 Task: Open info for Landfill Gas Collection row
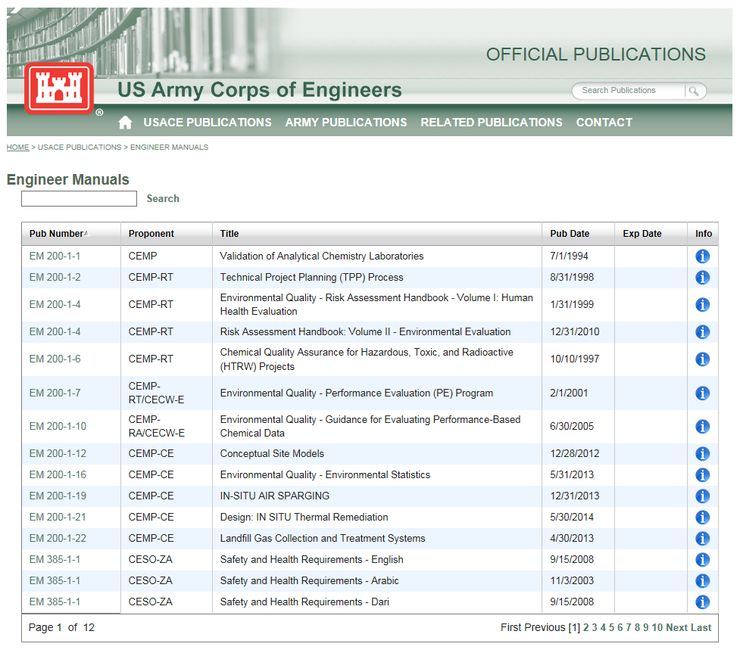pyautogui.click(x=702, y=539)
